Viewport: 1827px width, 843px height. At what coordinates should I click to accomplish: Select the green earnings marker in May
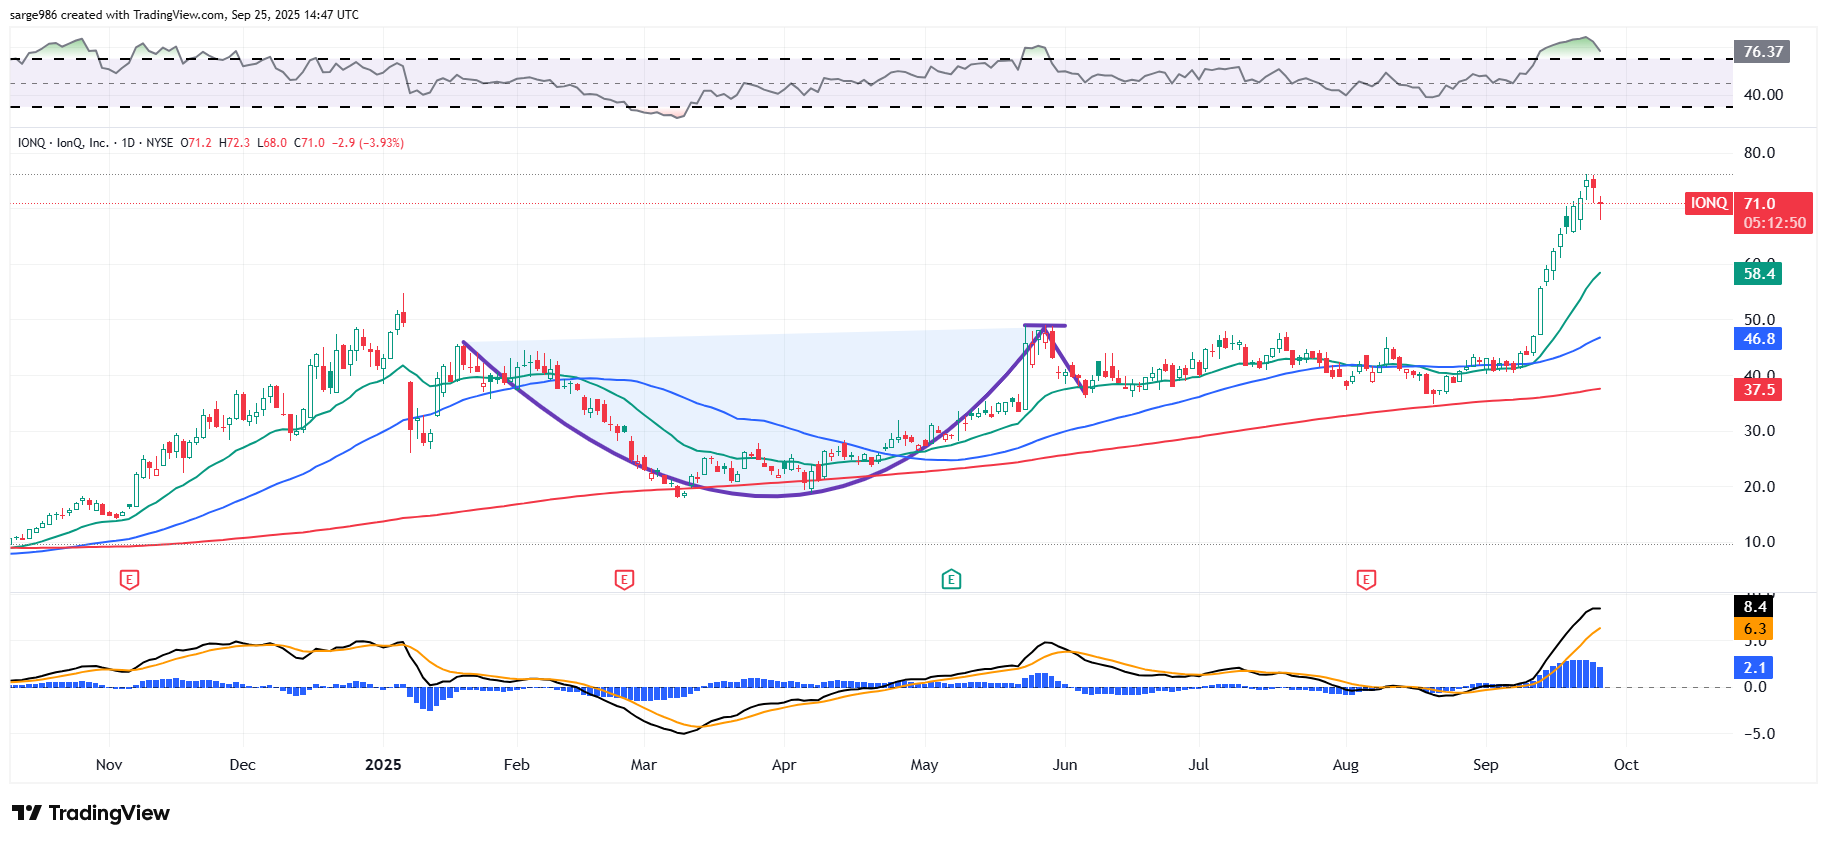(951, 579)
